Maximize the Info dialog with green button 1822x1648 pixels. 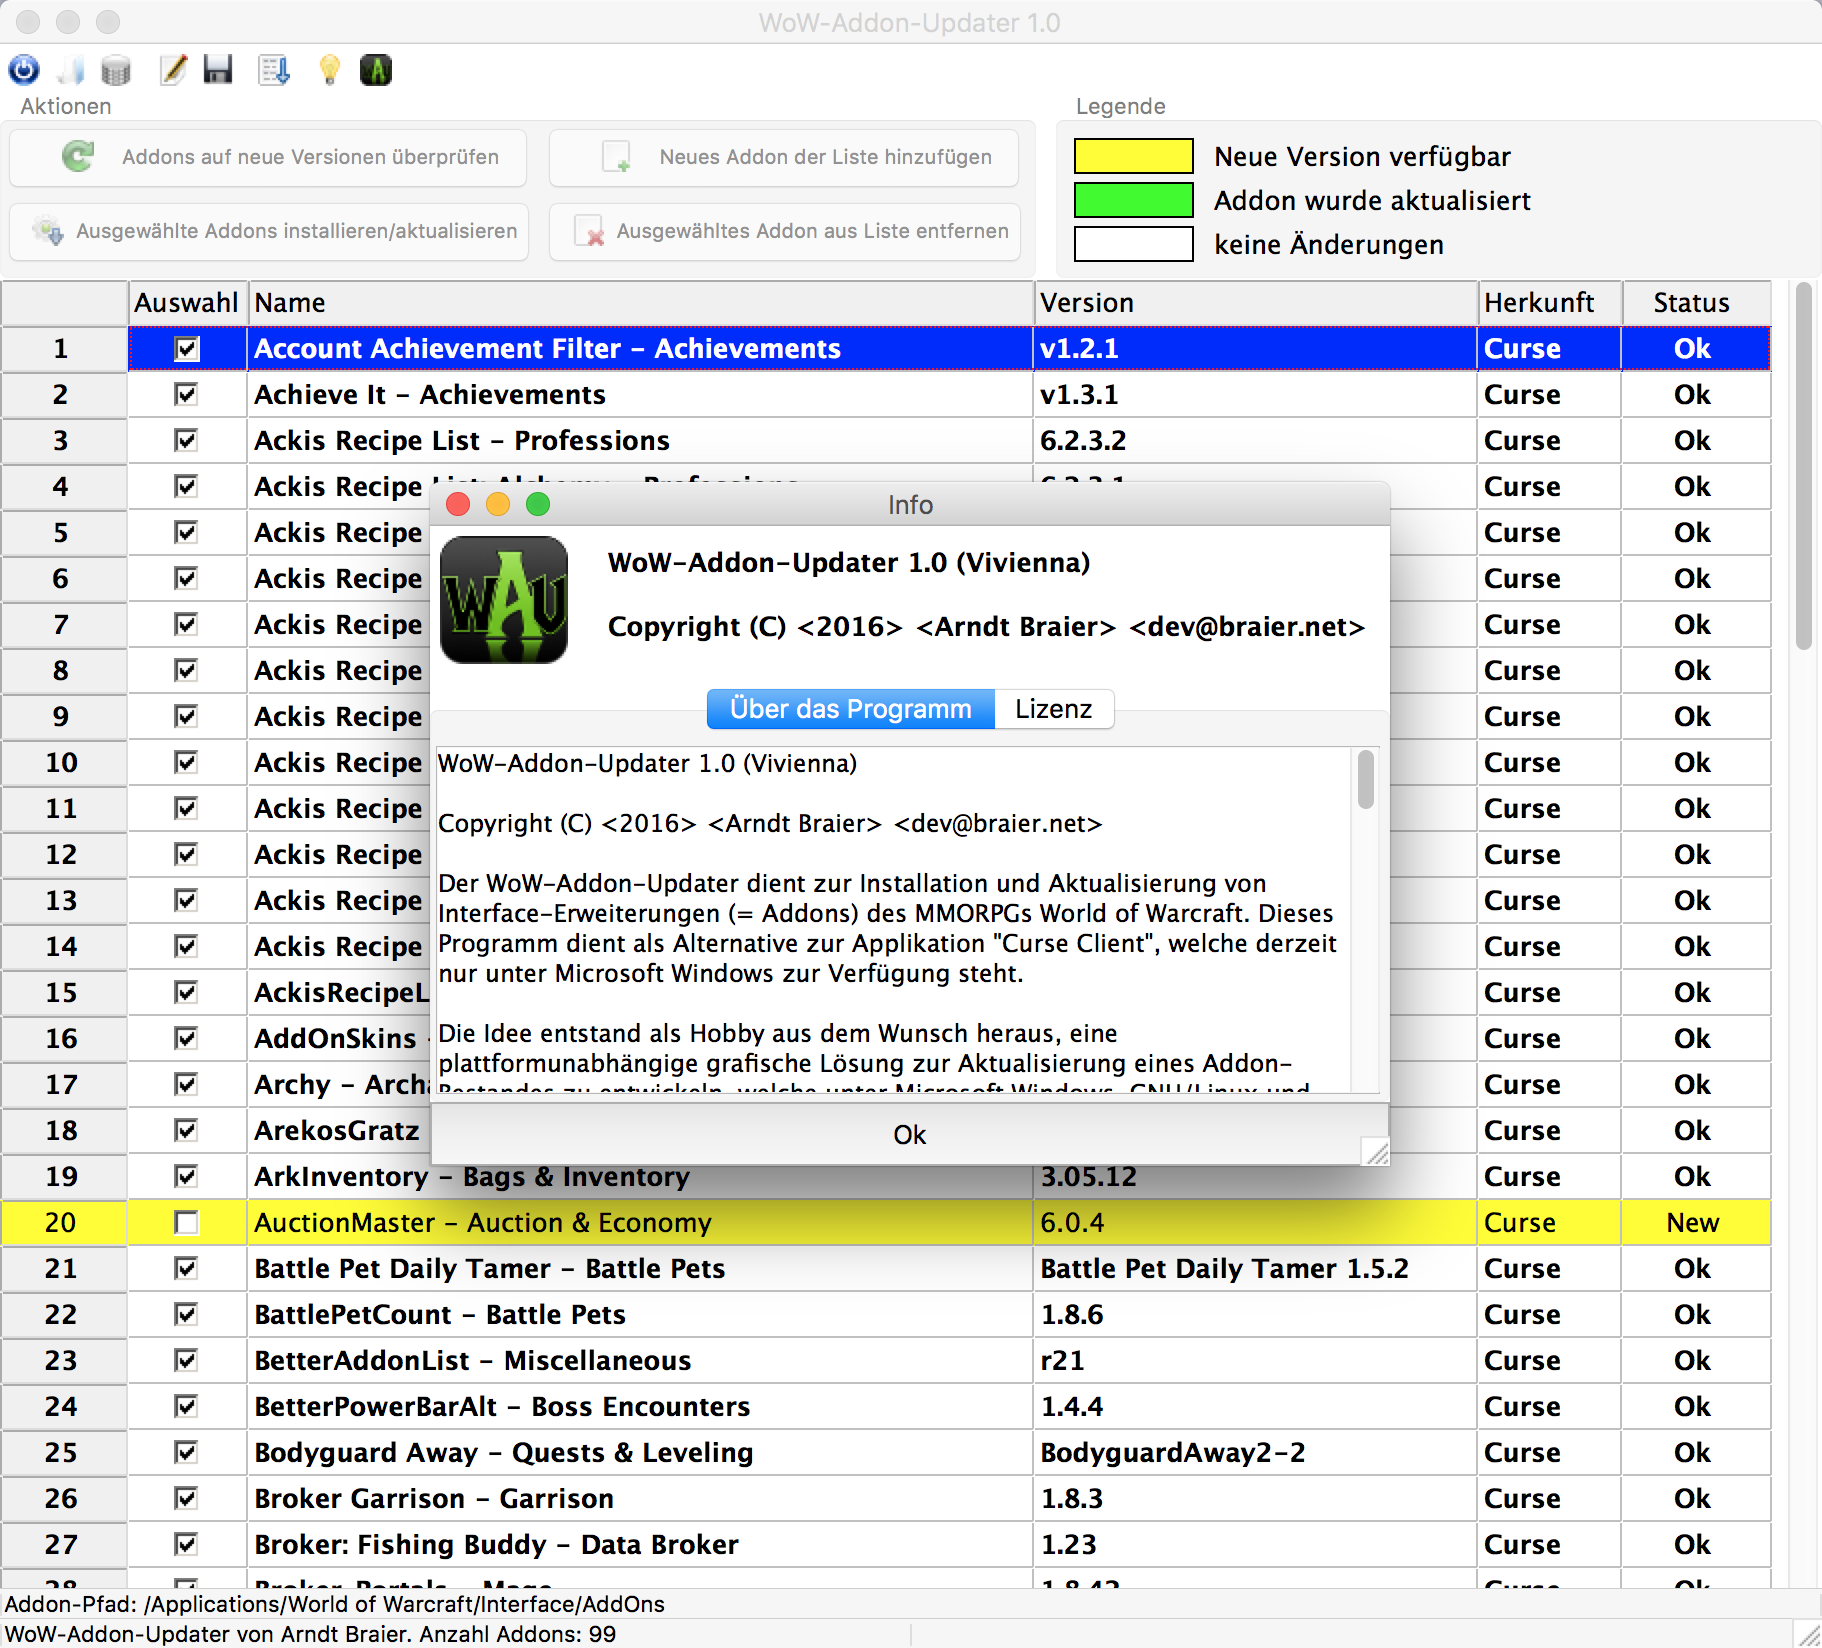coord(538,504)
